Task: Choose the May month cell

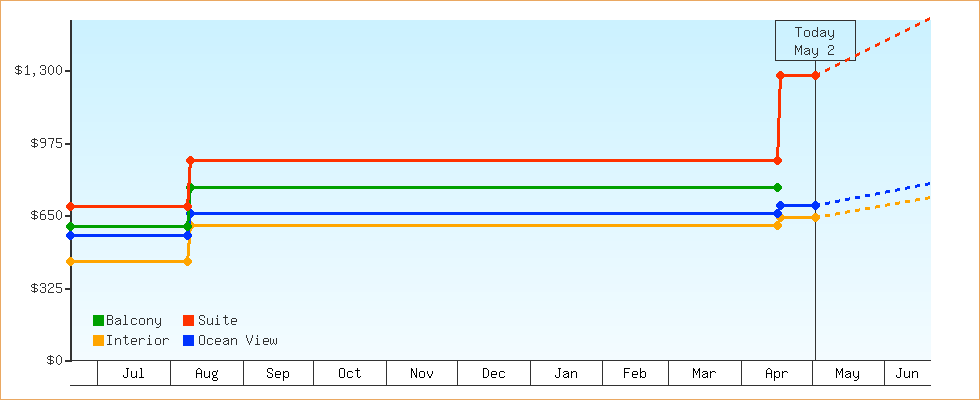Action: point(848,373)
